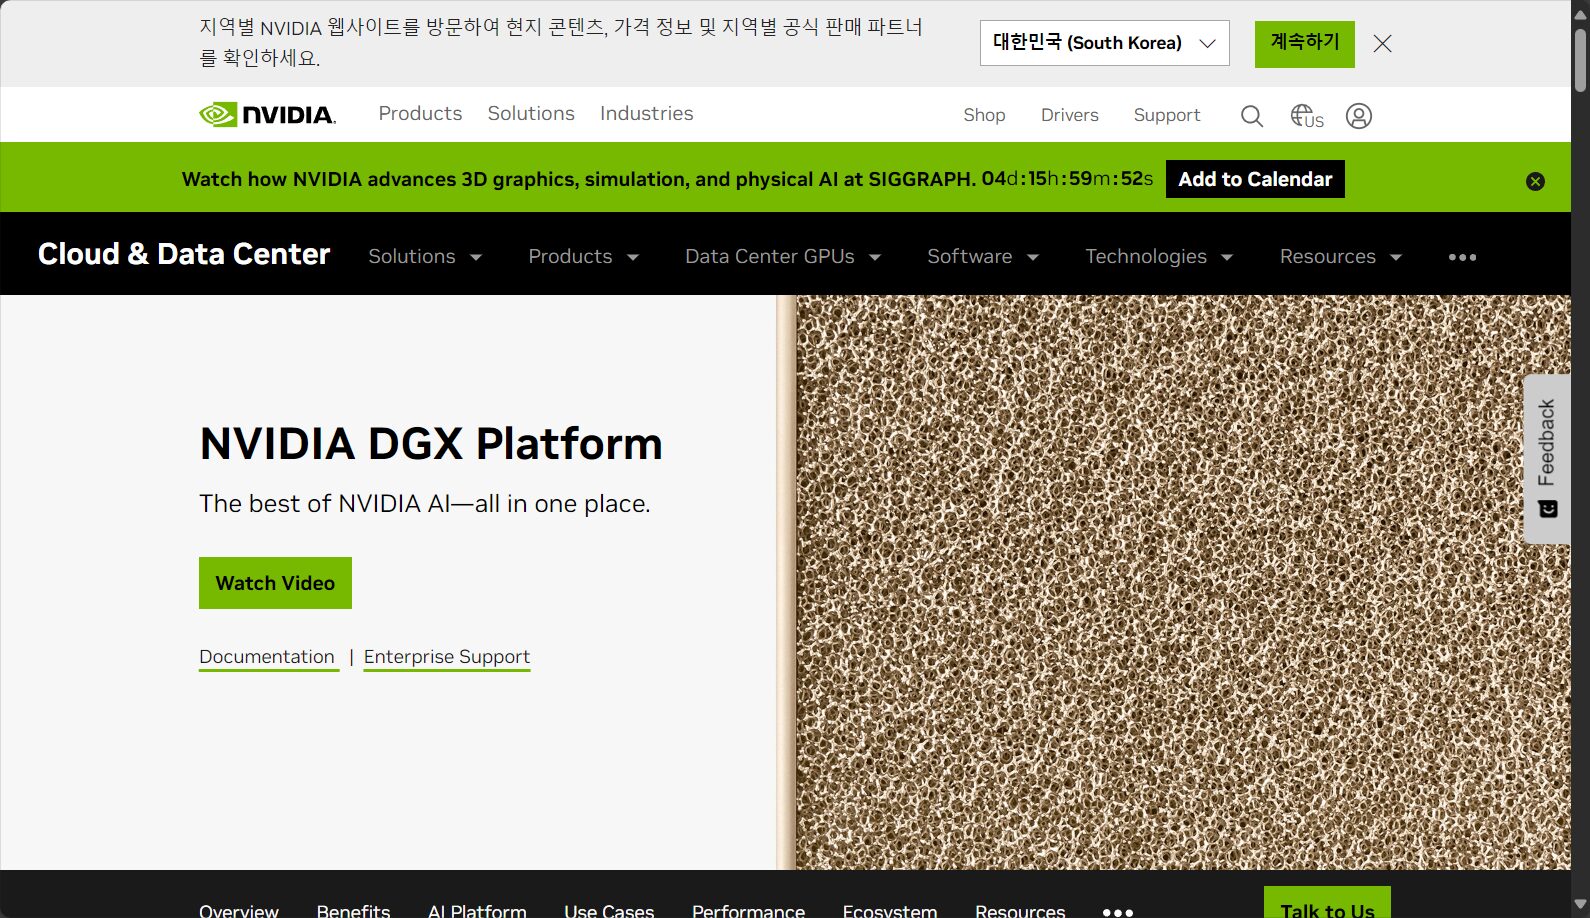The image size is (1590, 918).
Task: Jump to the Benefits tab
Action: [x=353, y=911]
